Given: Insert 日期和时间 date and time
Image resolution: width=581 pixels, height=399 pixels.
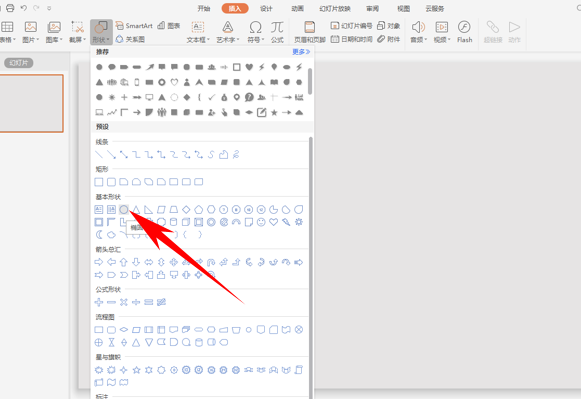Looking at the screenshot, I should point(351,39).
